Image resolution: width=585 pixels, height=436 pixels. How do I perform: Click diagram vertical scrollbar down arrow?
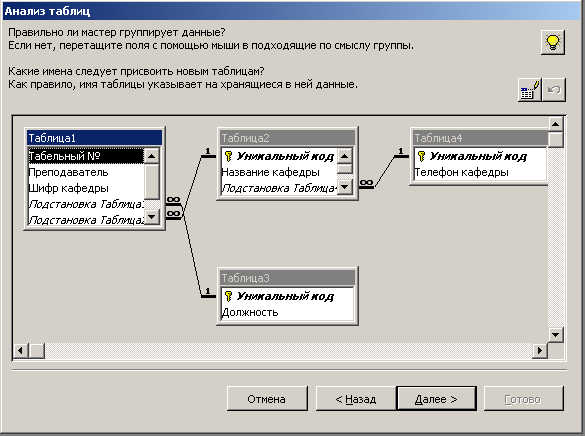556,335
